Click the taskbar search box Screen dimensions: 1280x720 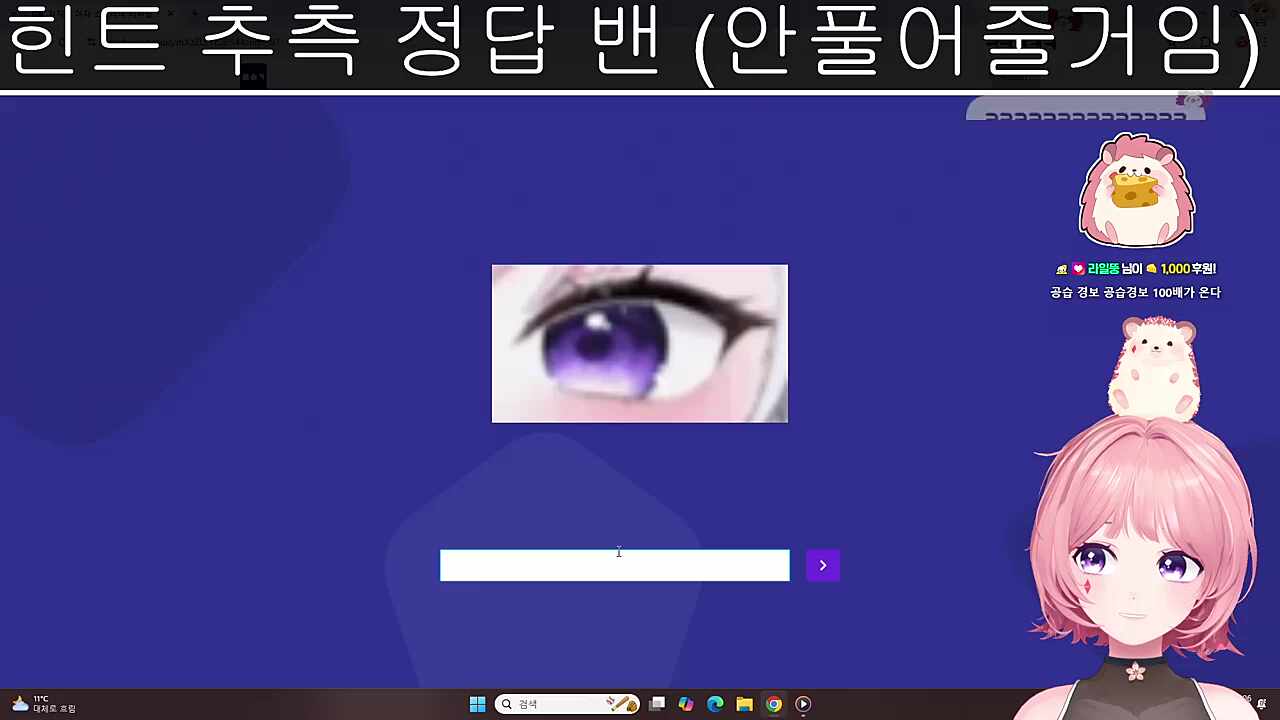566,704
